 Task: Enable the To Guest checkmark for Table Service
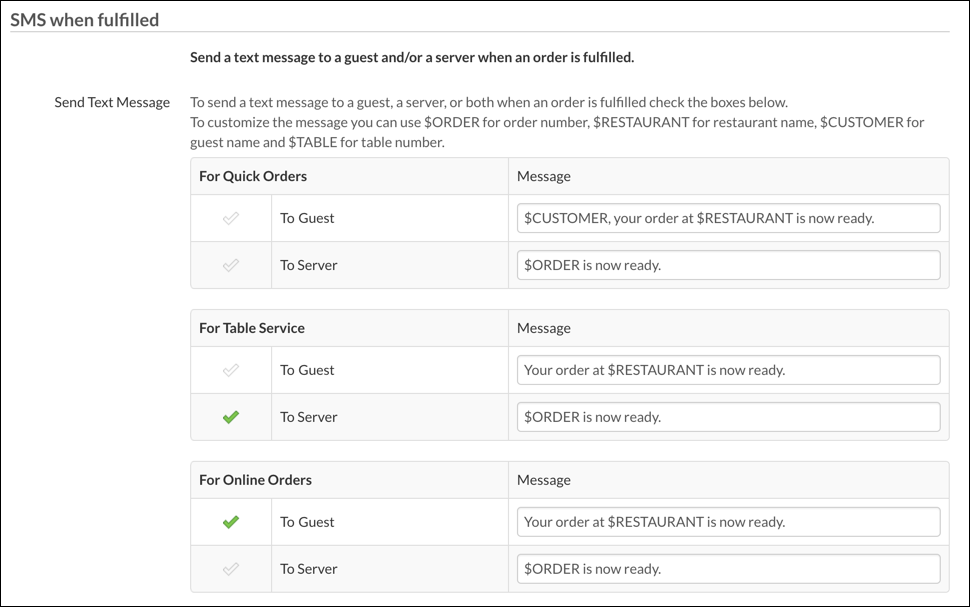click(x=229, y=369)
